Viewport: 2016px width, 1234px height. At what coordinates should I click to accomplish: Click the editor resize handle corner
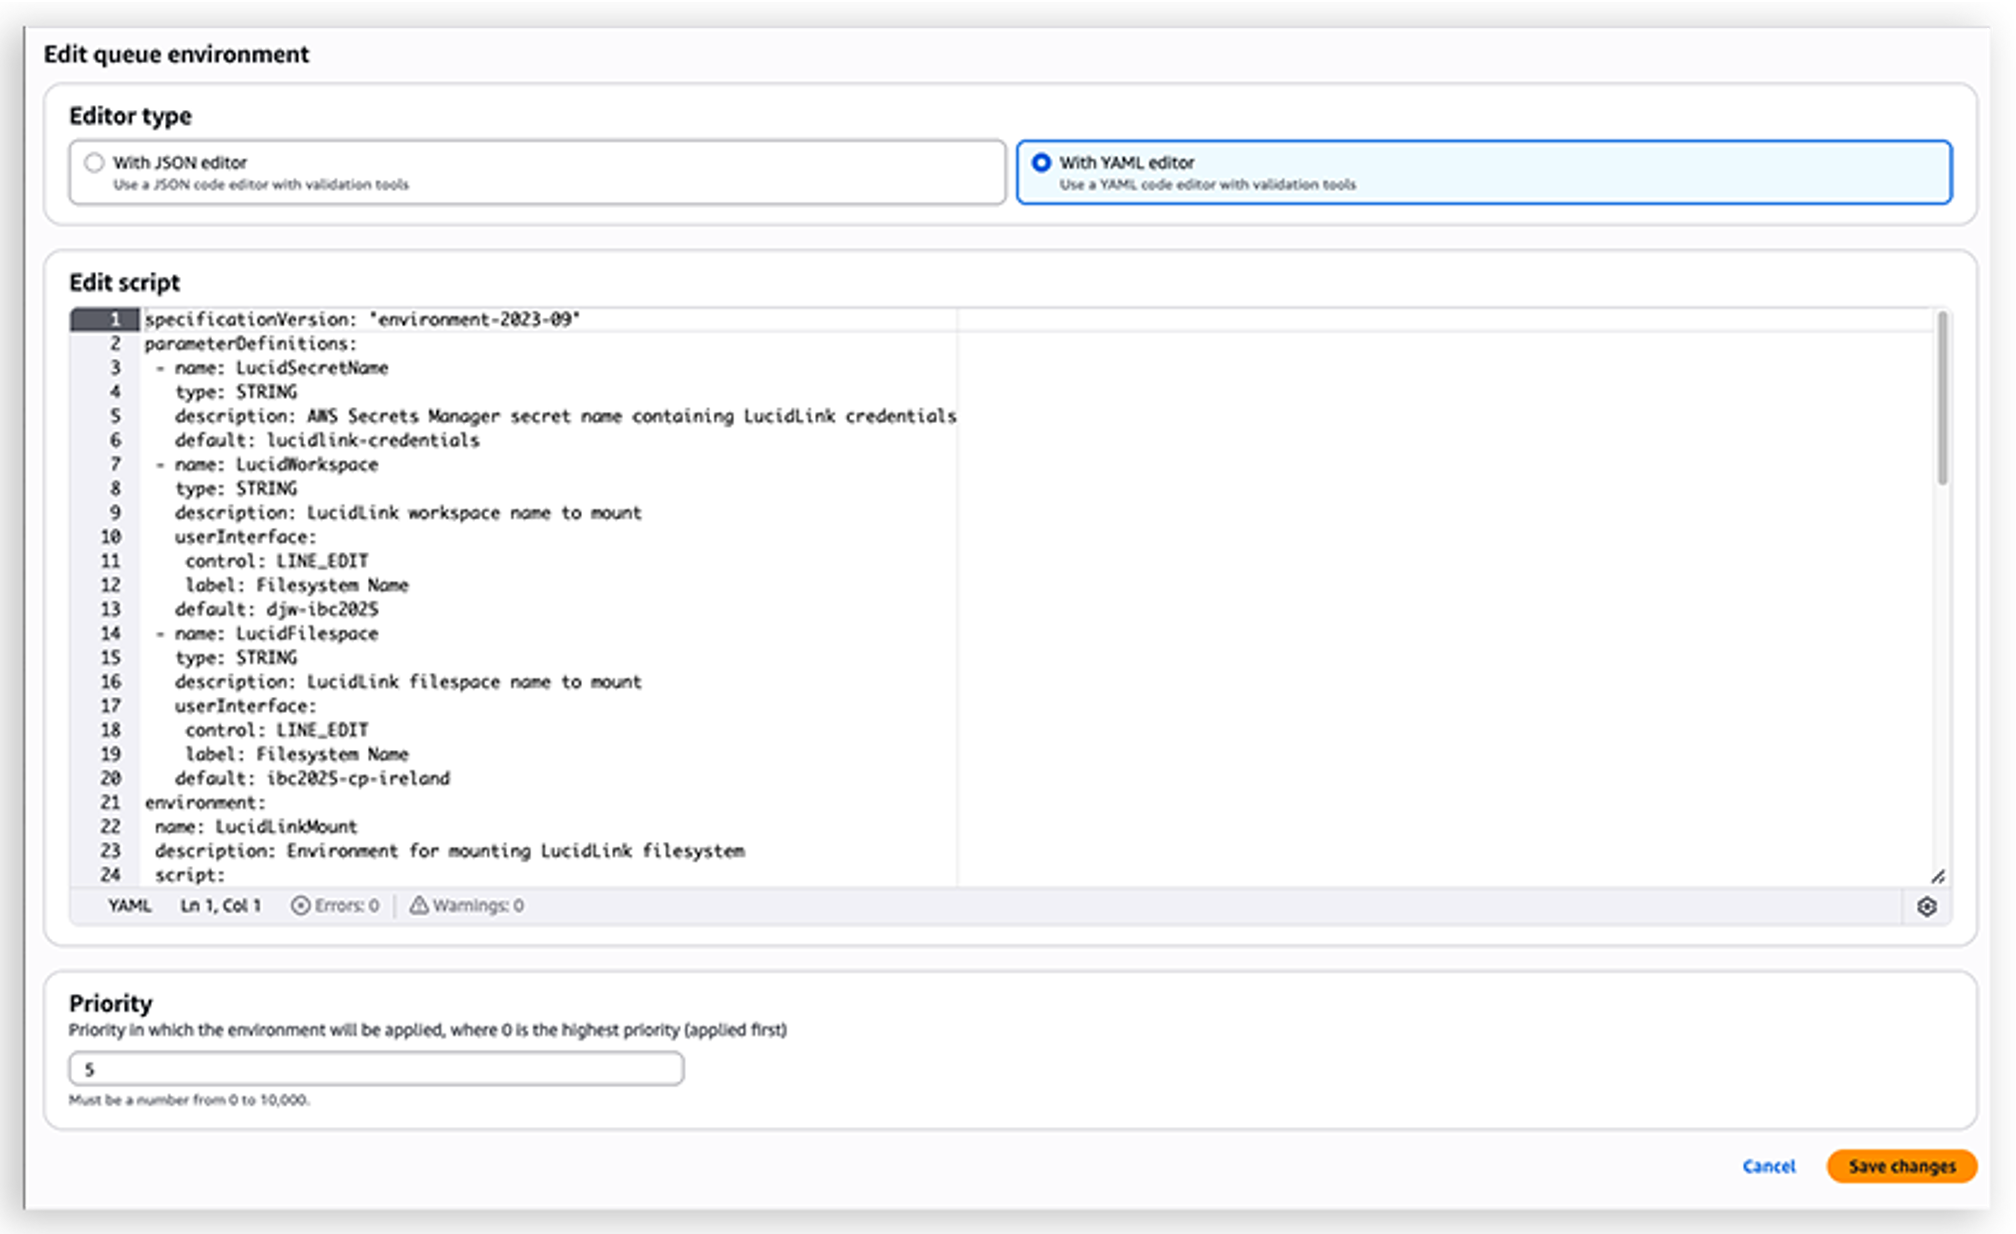1937,876
